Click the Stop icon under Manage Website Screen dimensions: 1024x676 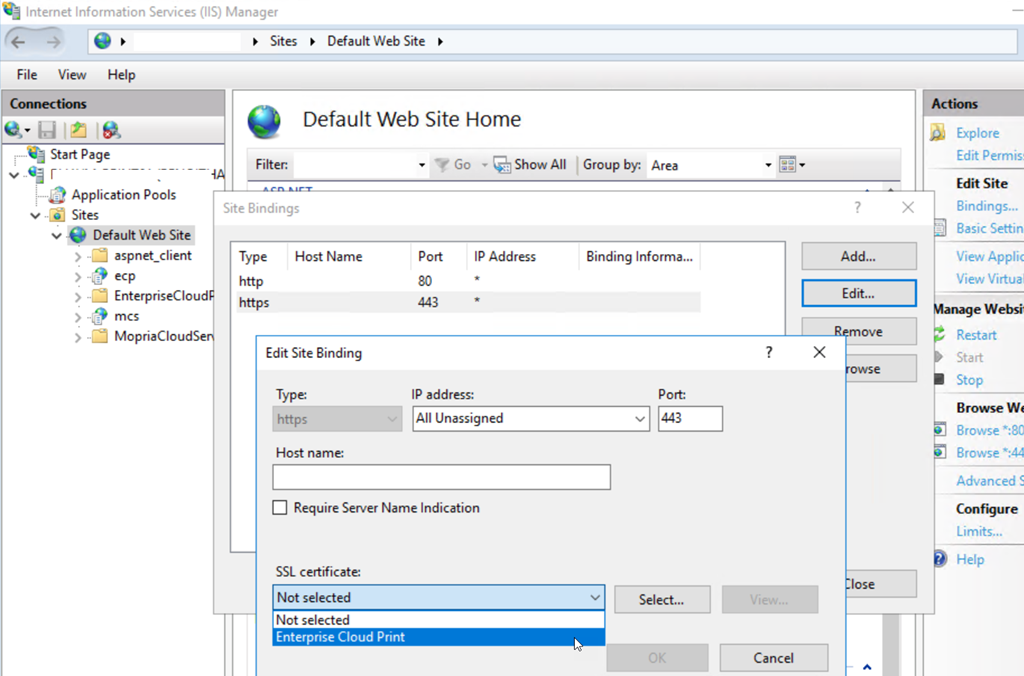click(939, 380)
